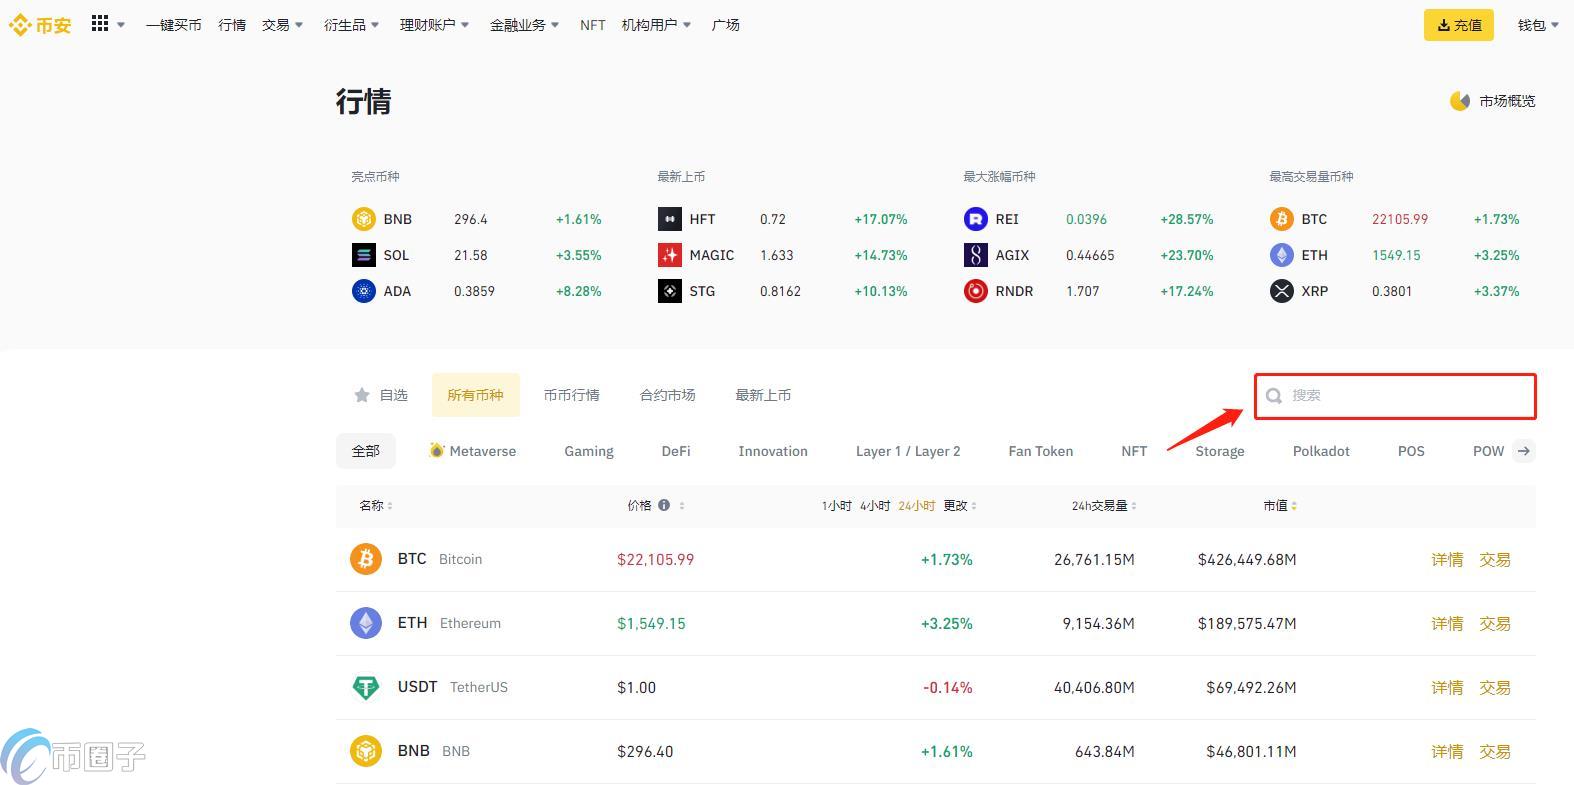Click the TetherUS icon in USDT row

366,687
